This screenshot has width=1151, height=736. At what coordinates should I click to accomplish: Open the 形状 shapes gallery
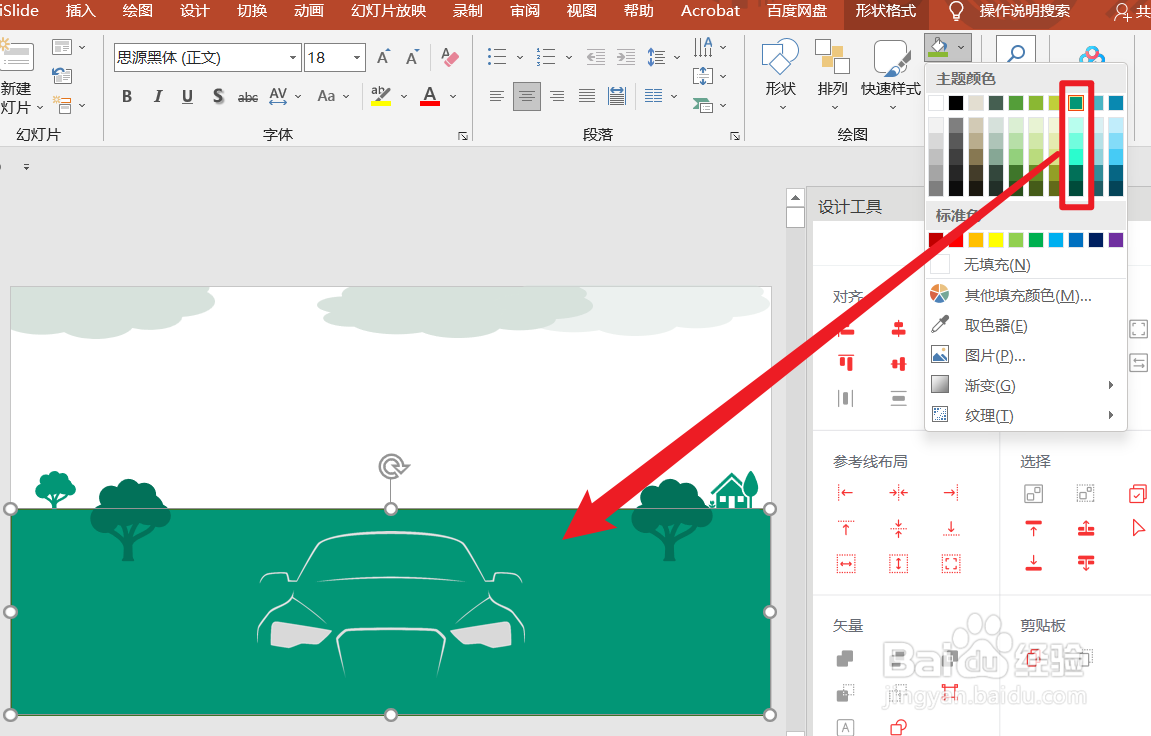(x=780, y=74)
